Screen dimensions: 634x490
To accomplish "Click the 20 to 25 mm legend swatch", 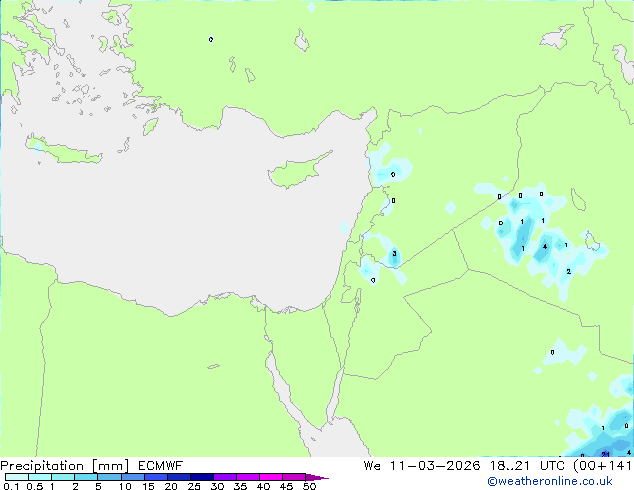I will (179, 477).
